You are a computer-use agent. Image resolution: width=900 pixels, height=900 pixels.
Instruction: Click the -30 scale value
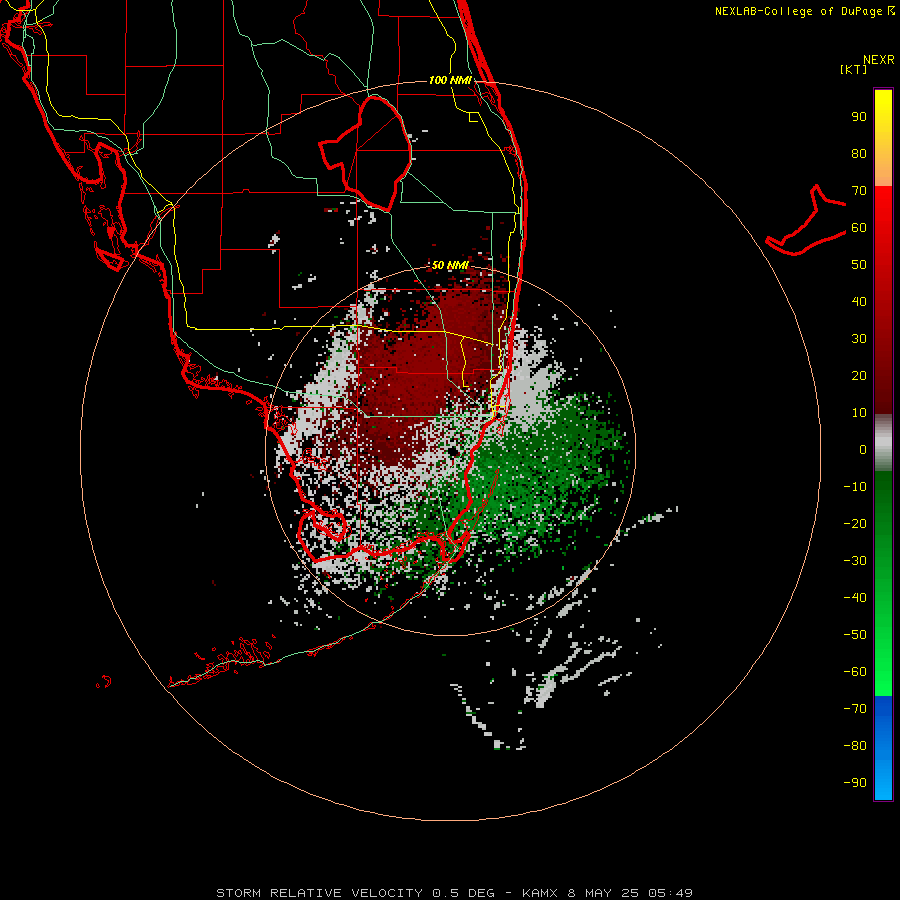pyautogui.click(x=855, y=561)
